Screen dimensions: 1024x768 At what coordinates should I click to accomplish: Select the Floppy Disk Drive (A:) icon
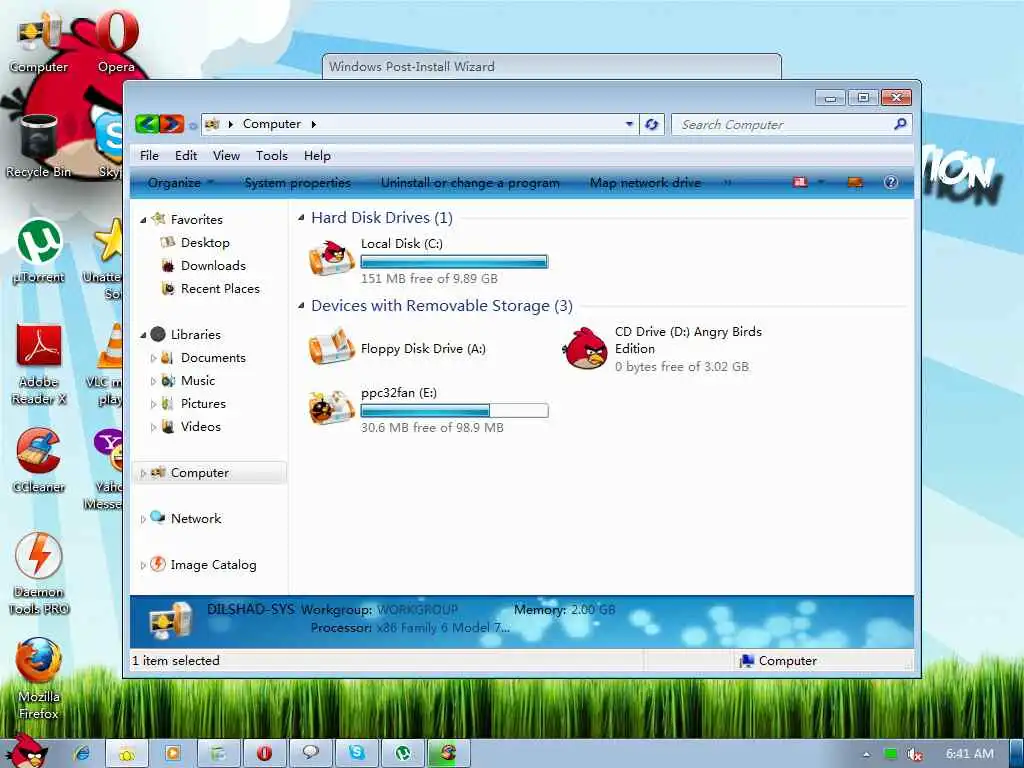coord(332,347)
